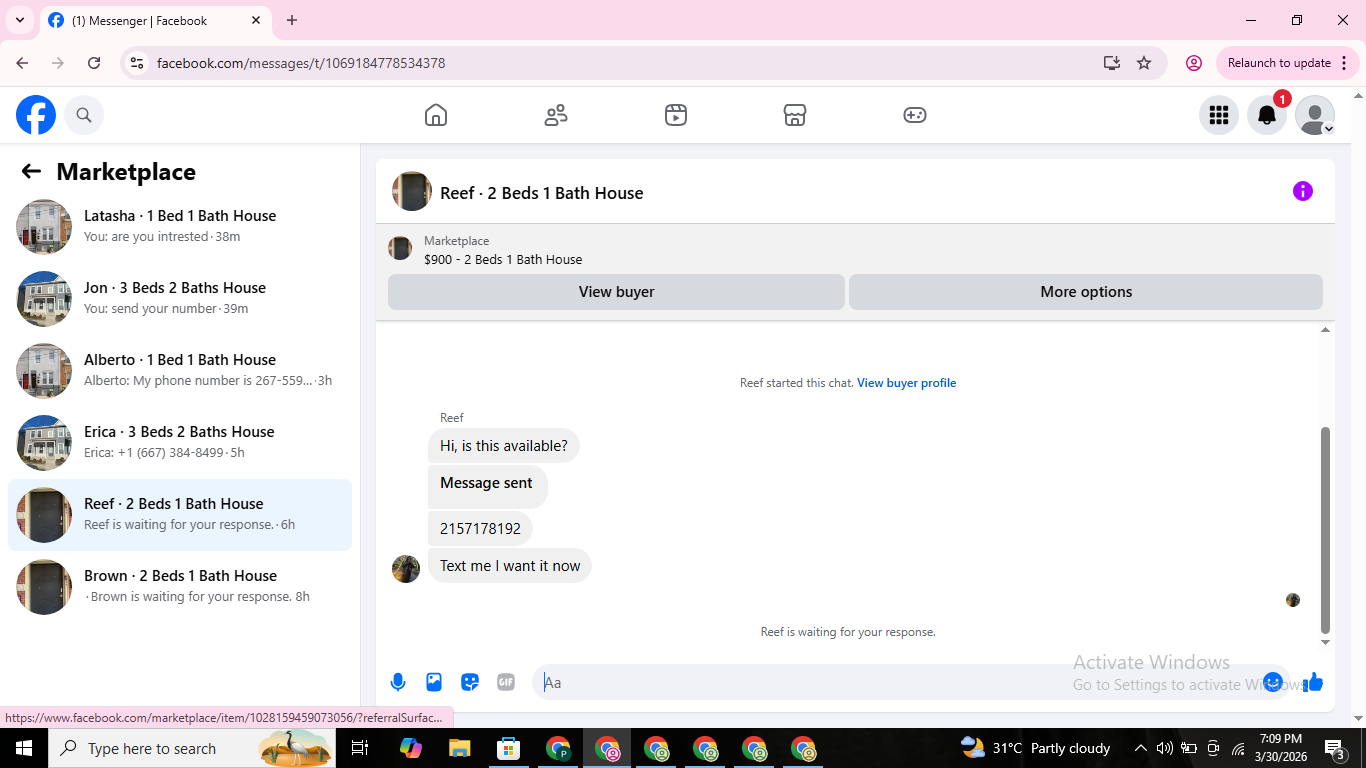Screen dimensions: 1366x768
Task: Click the View buyer button
Action: [616, 292]
